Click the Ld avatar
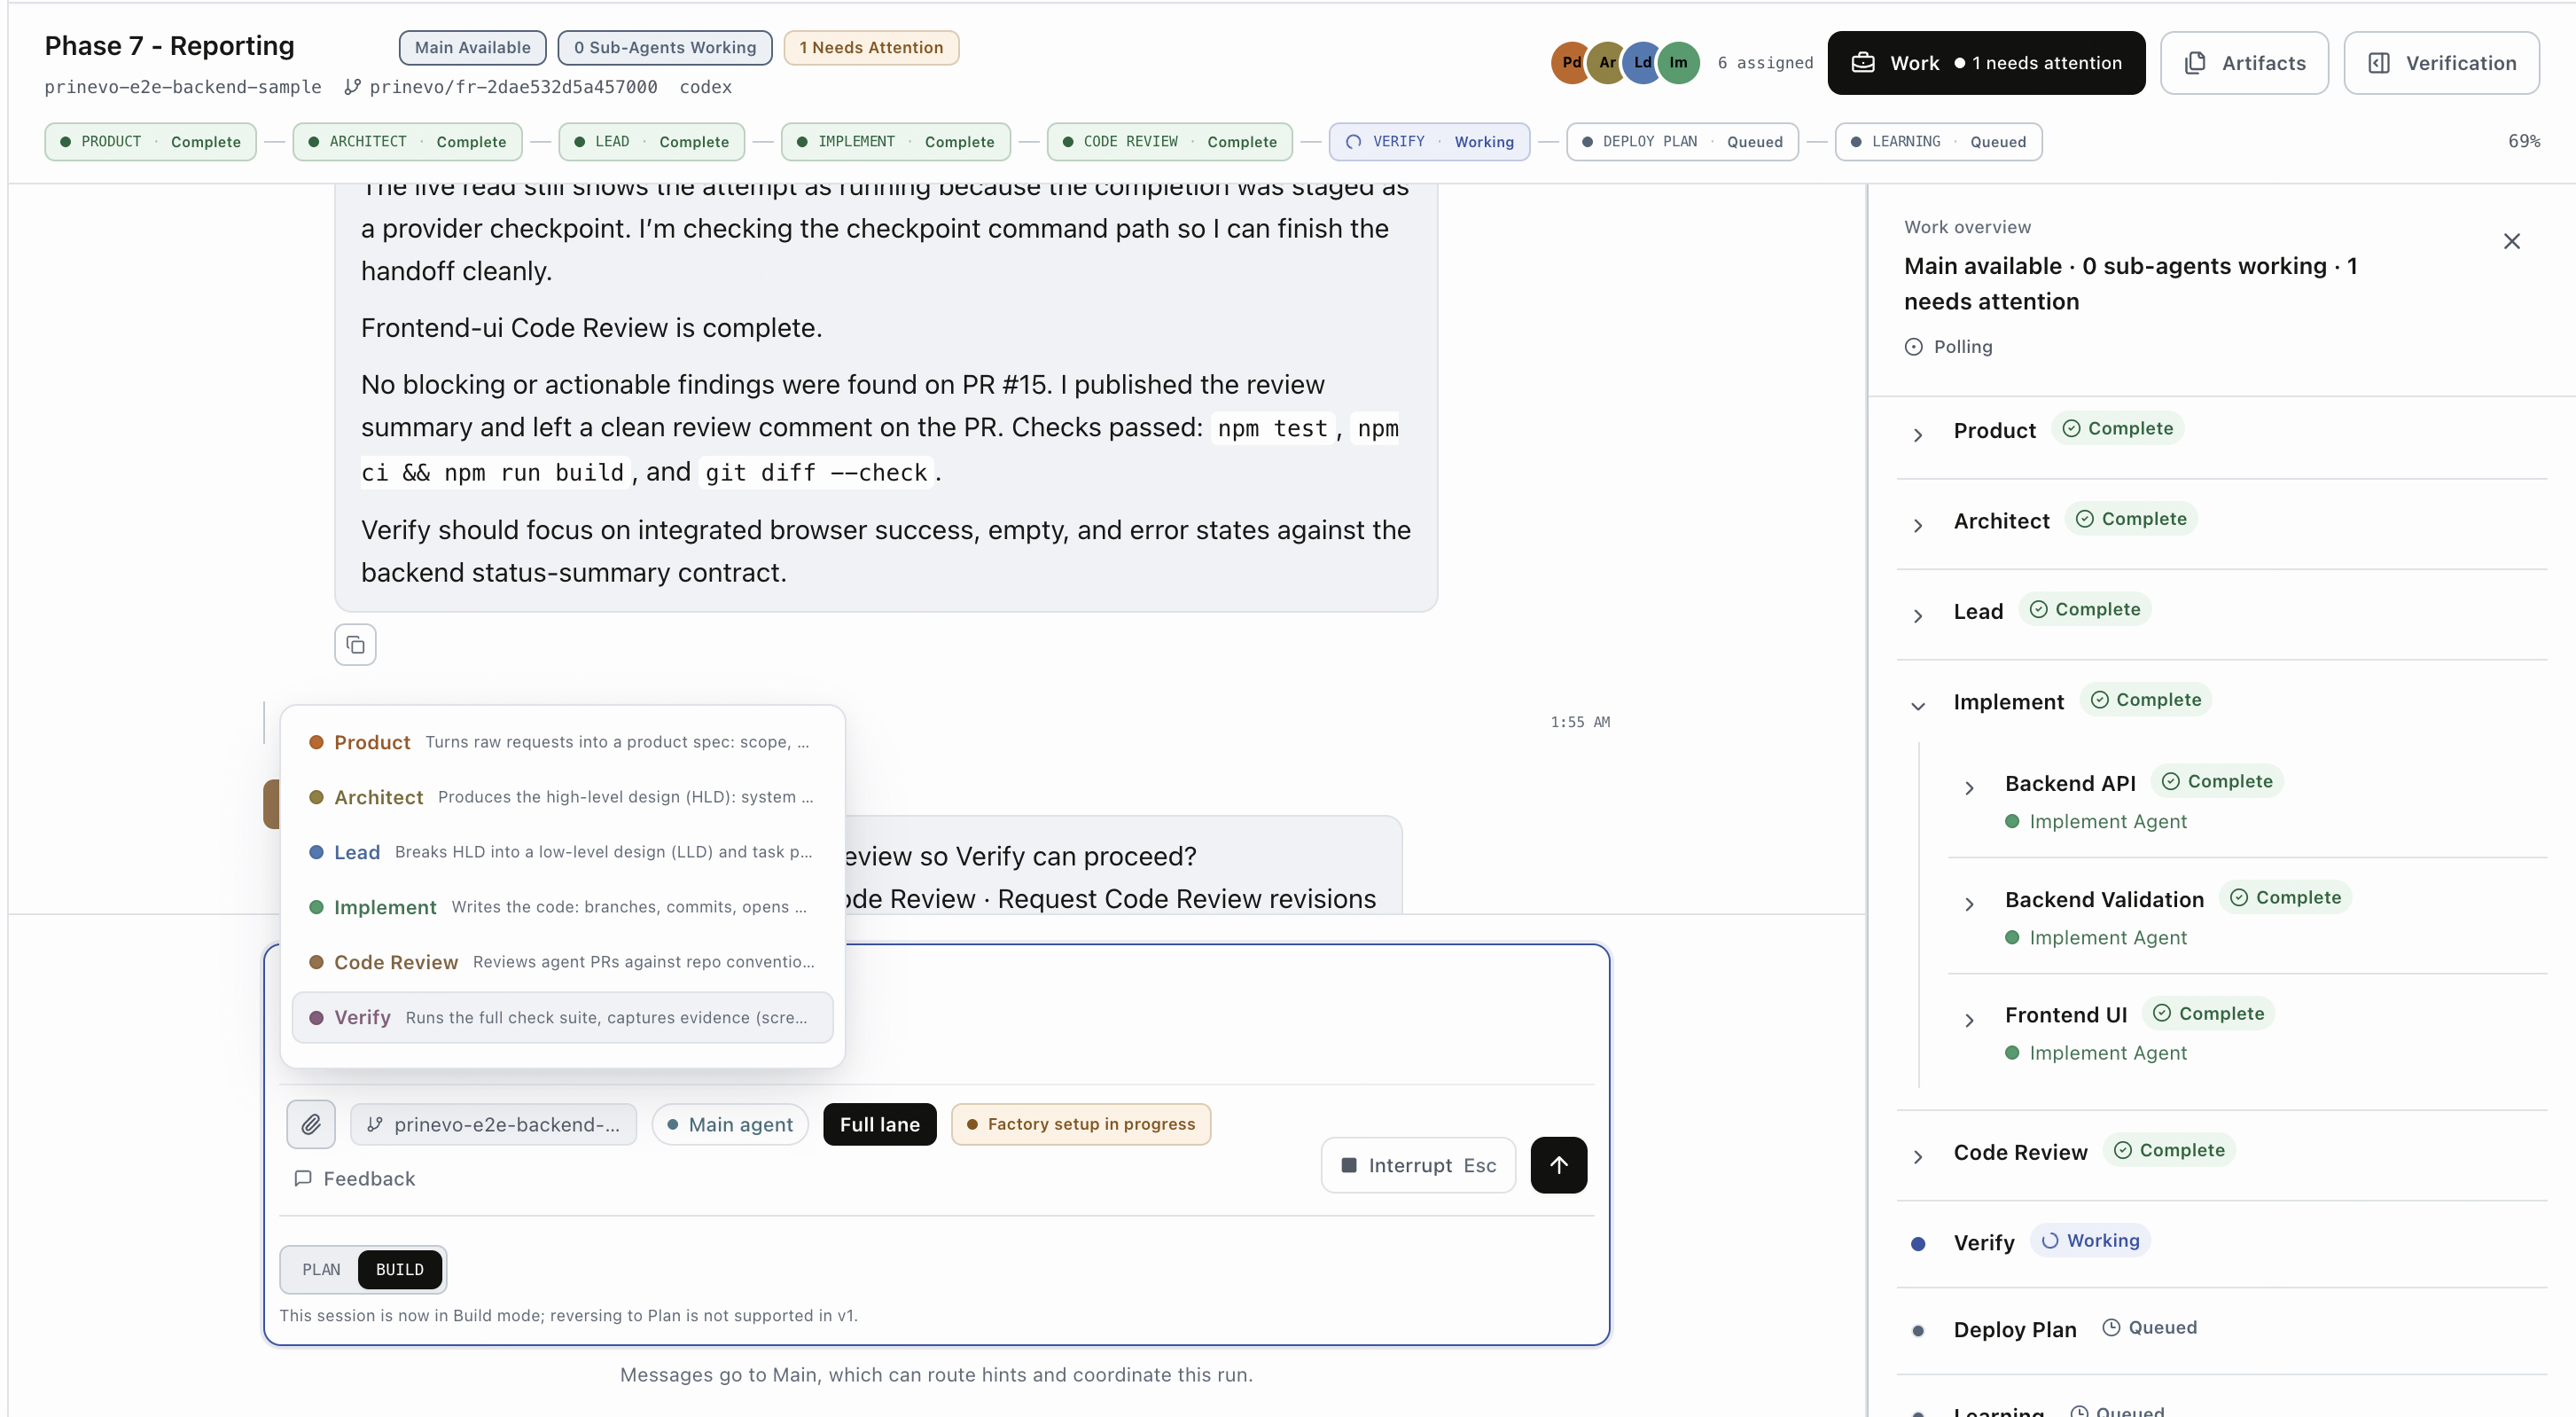Screen dimensions: 2576x1417 (x=1642, y=62)
